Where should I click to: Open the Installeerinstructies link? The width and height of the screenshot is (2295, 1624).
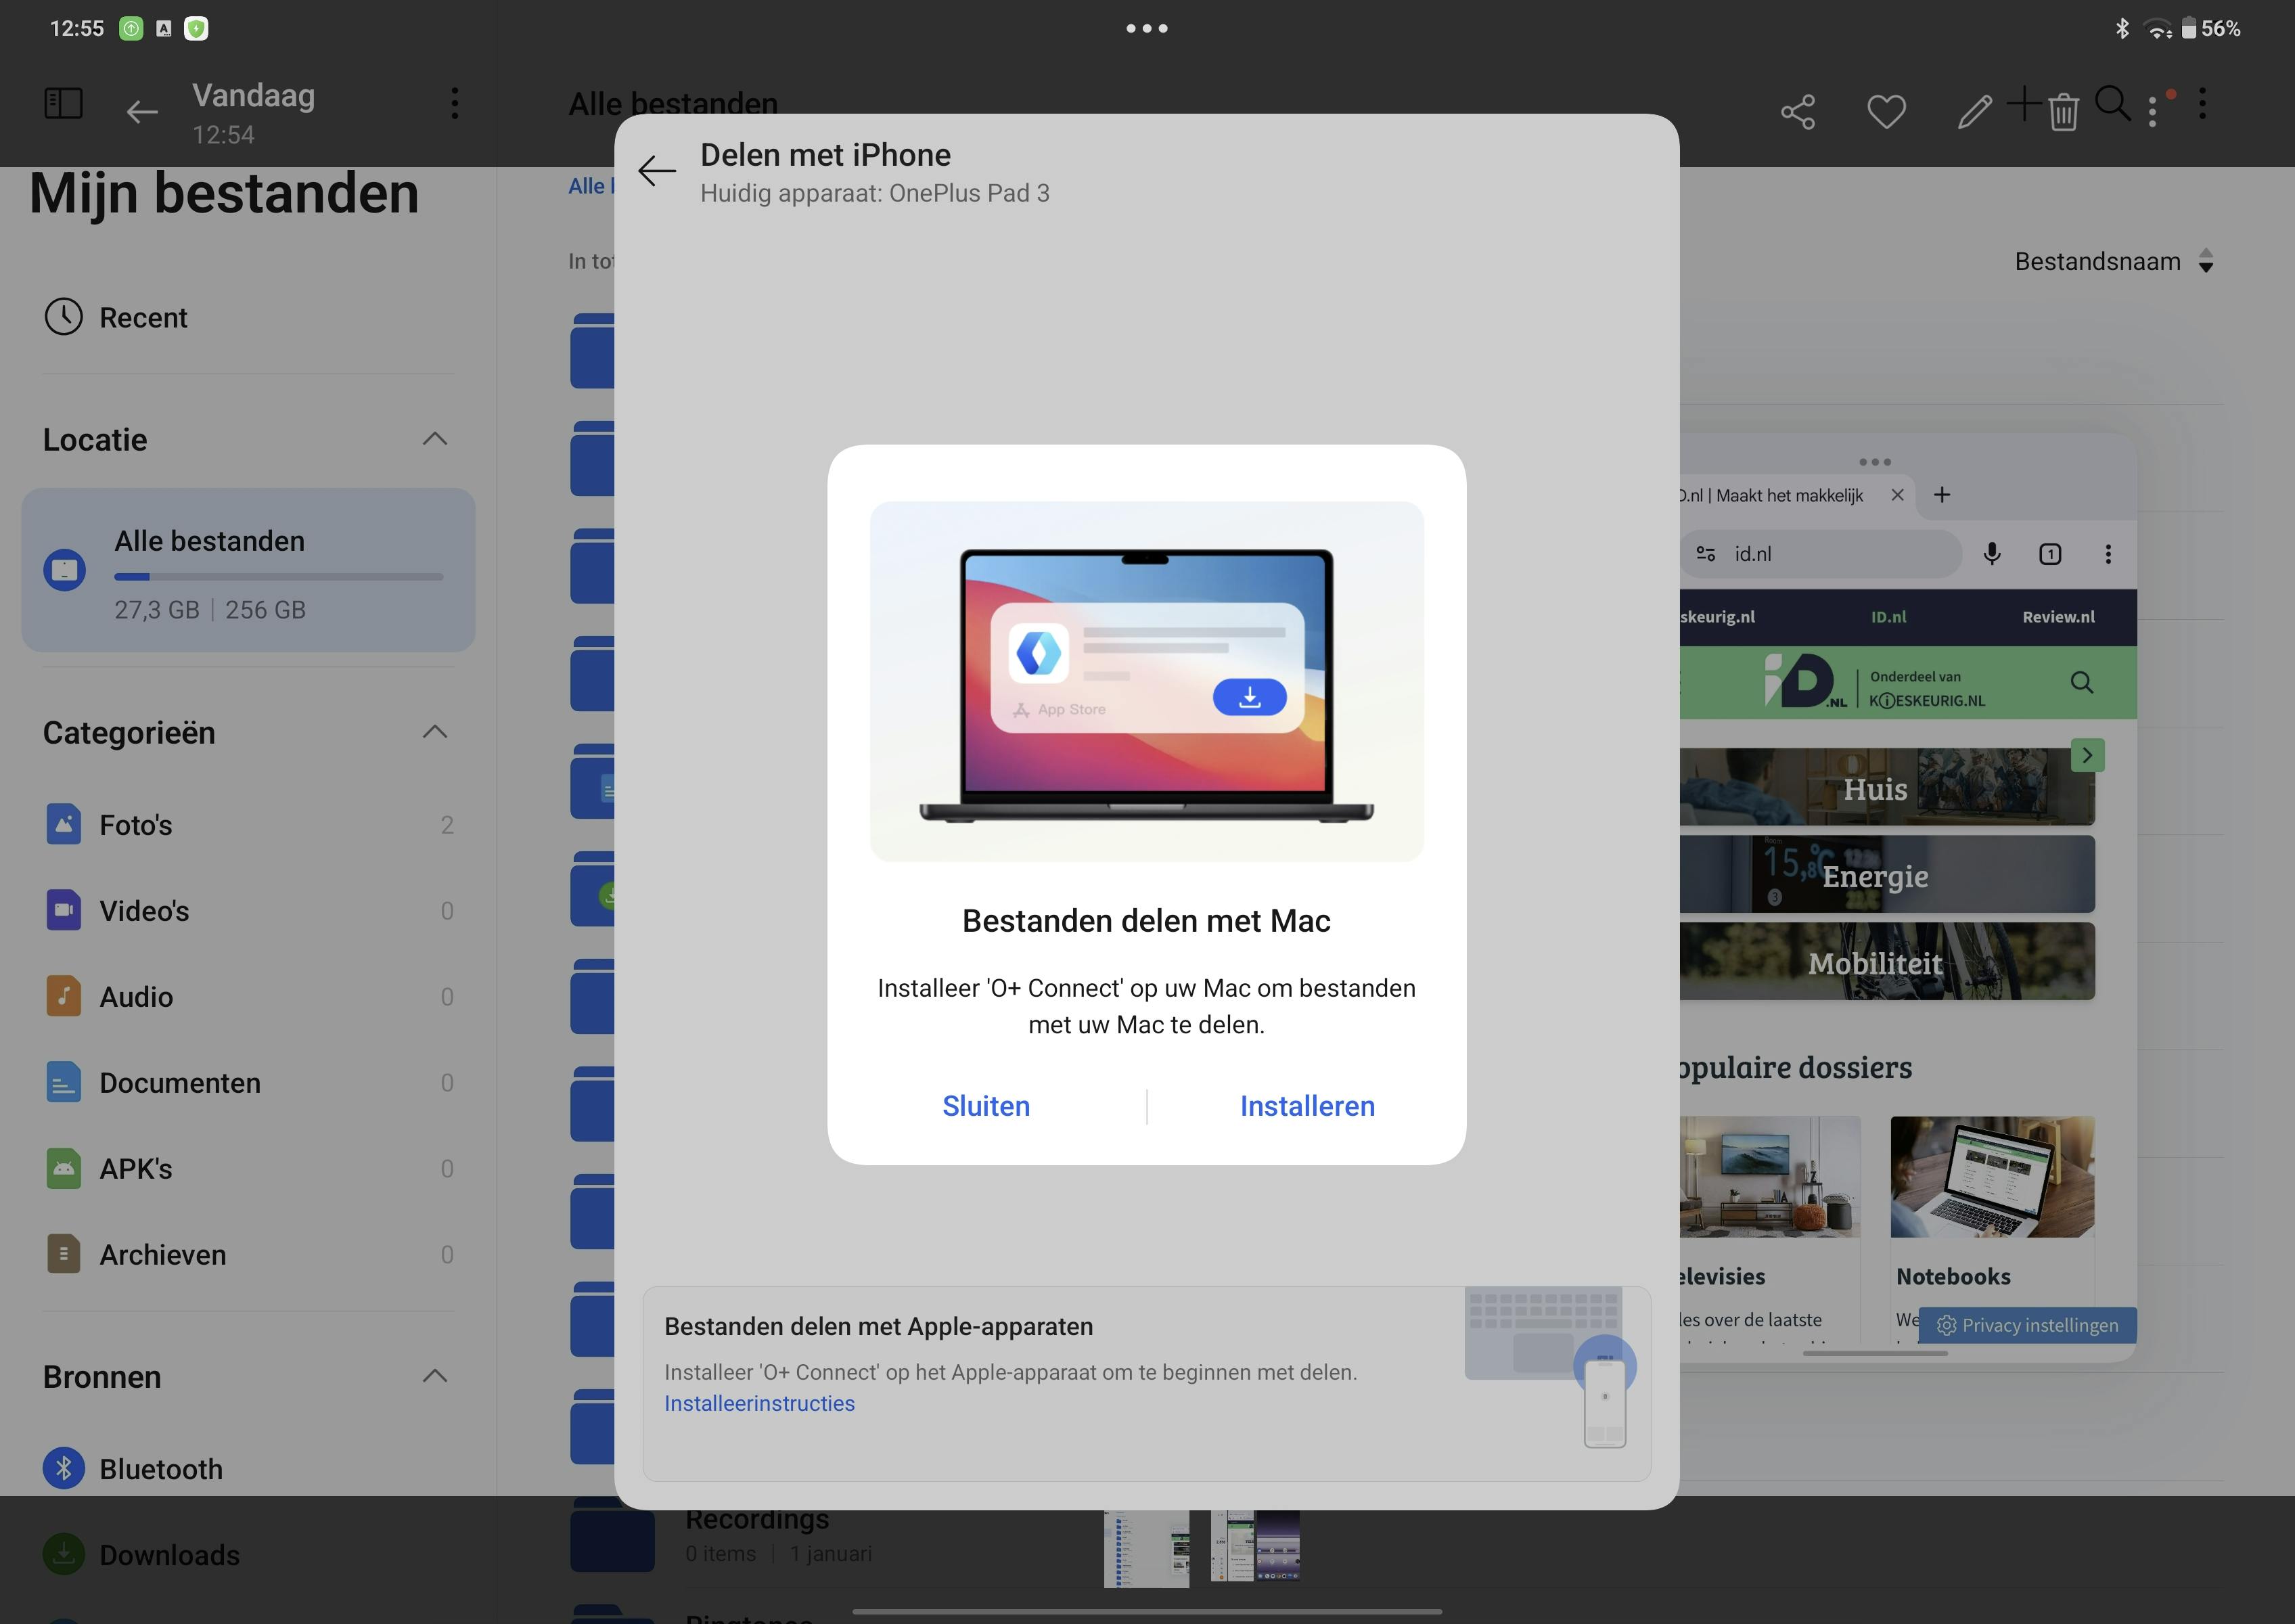point(759,1403)
